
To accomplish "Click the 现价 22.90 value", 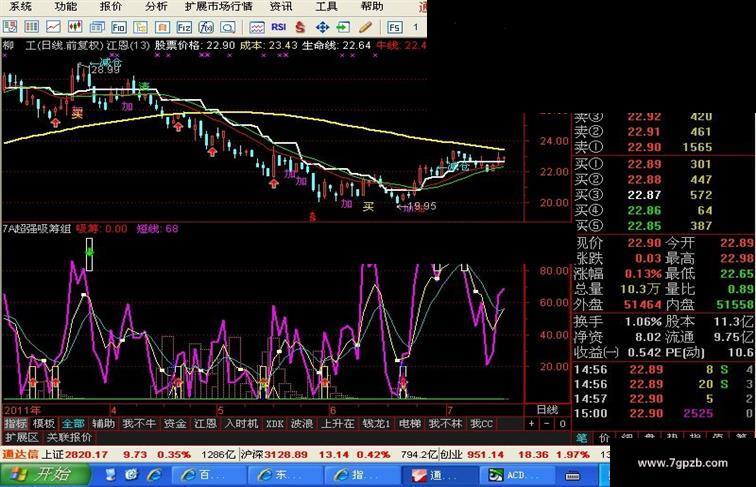I will pyautogui.click(x=644, y=243).
